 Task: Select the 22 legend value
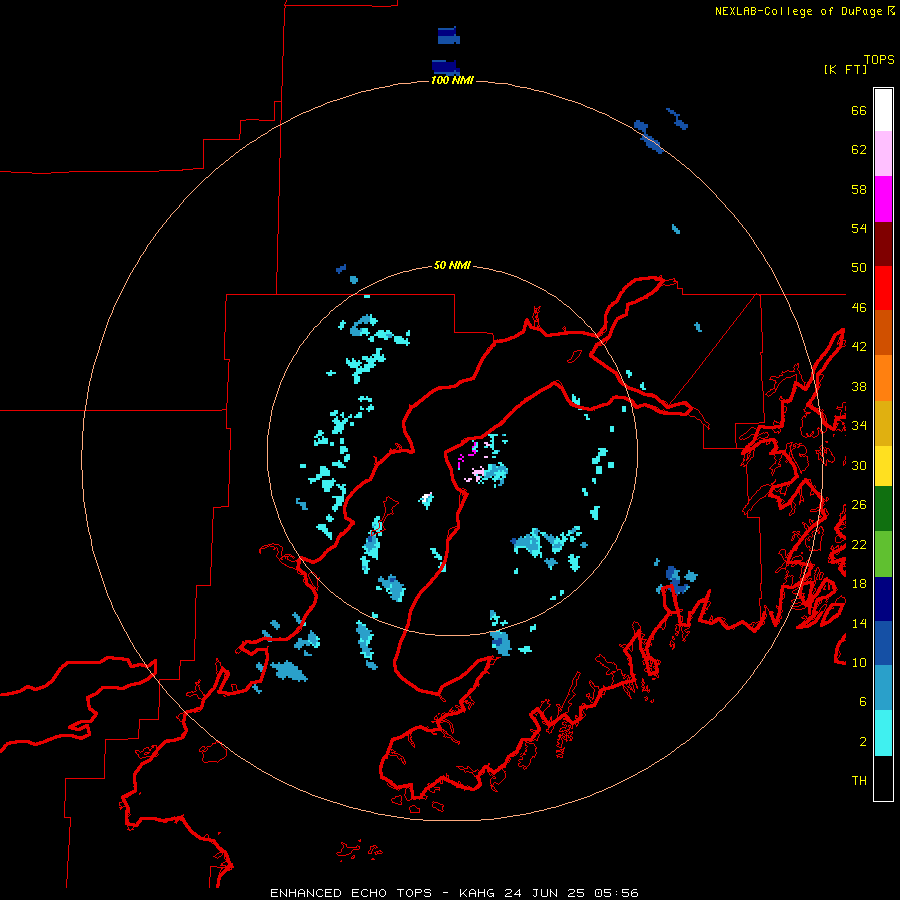[x=859, y=544]
